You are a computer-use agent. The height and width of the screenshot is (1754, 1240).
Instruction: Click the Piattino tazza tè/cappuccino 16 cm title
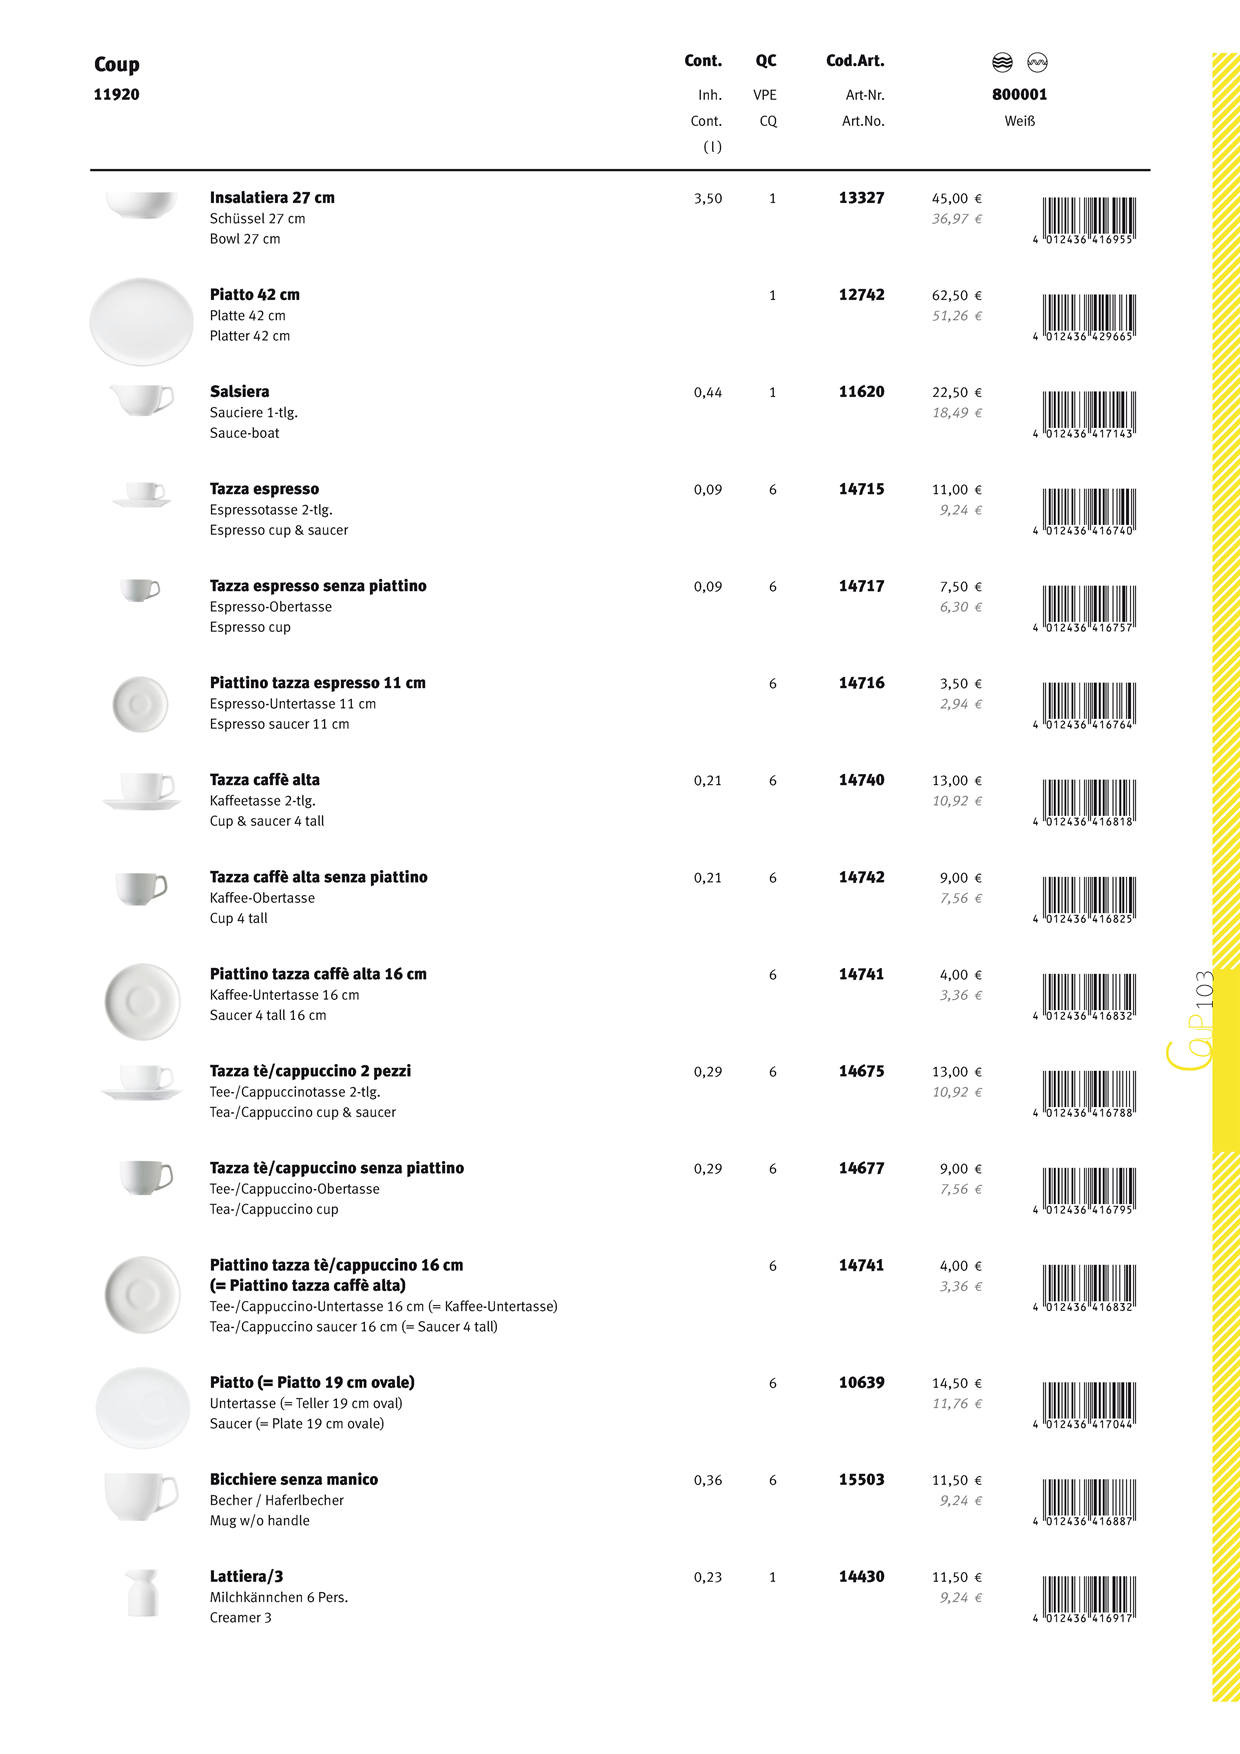[336, 1265]
